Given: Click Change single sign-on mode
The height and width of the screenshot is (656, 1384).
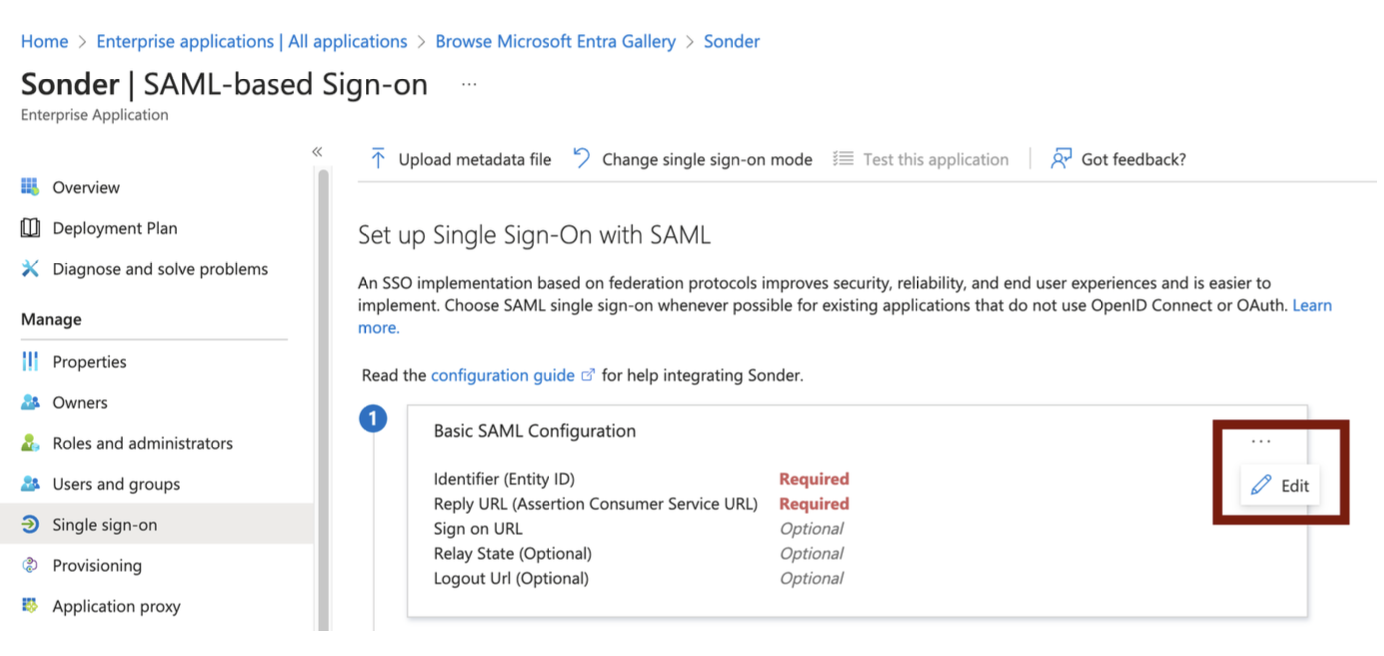Looking at the screenshot, I should pyautogui.click(x=693, y=159).
